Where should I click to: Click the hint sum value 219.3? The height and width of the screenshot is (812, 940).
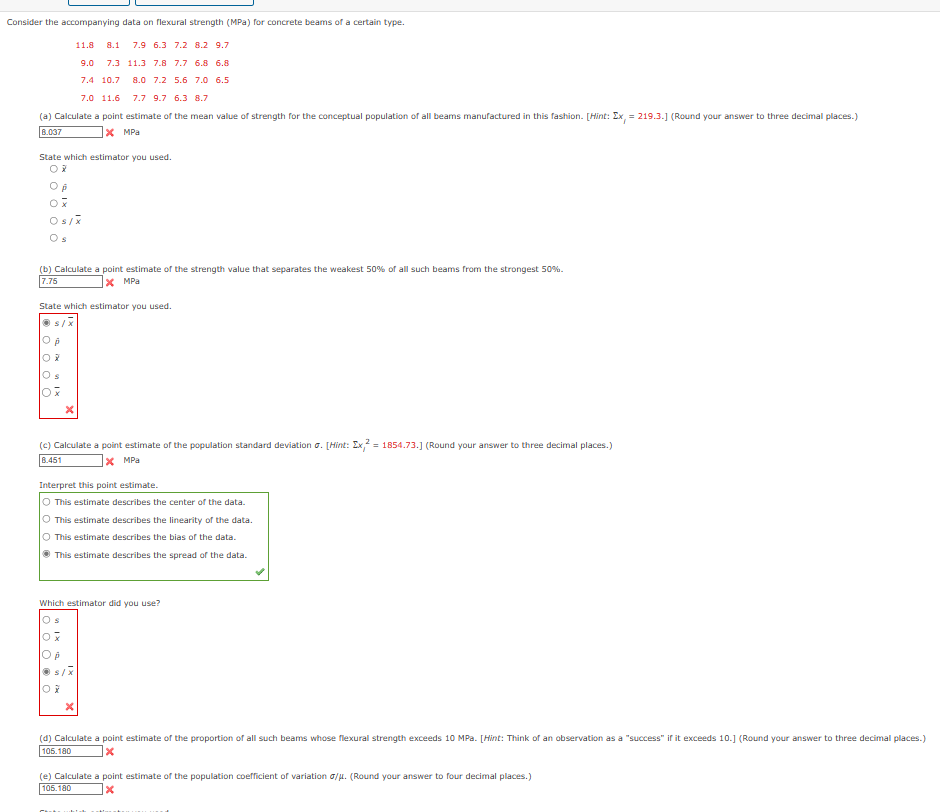tap(651, 116)
